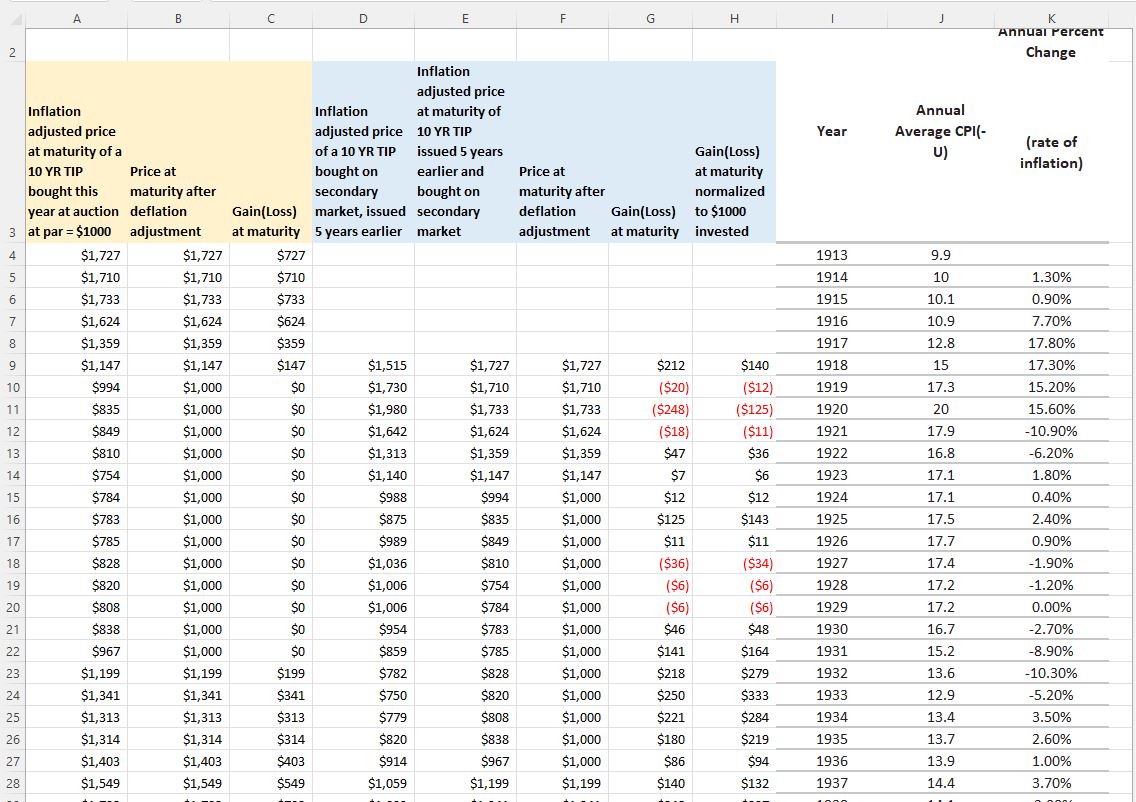Select cell $1,980 in column D
This screenshot has width=1136, height=802.
363,410
